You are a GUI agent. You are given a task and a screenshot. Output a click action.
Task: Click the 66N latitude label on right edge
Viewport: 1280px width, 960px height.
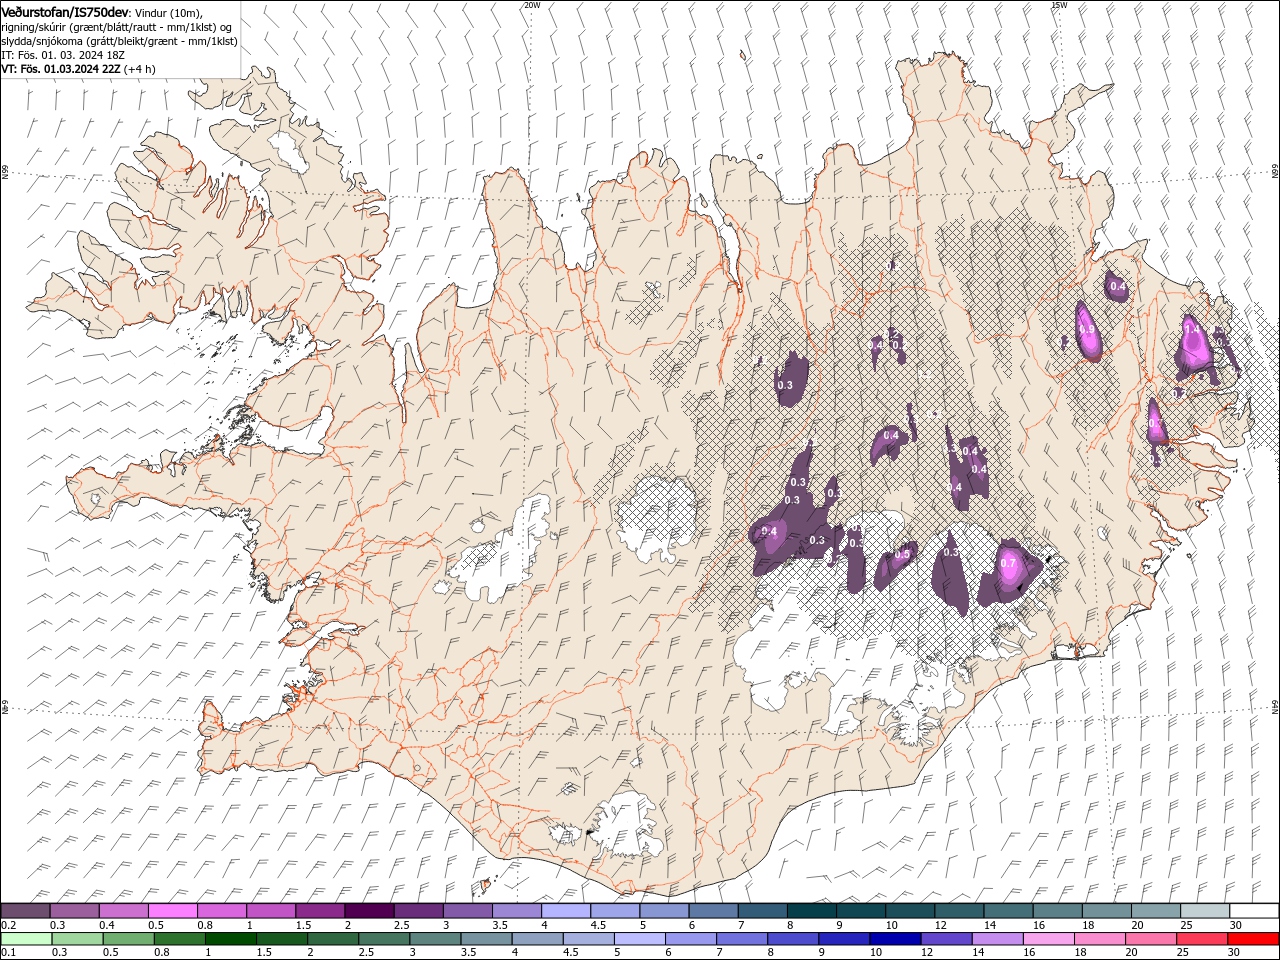[1275, 171]
